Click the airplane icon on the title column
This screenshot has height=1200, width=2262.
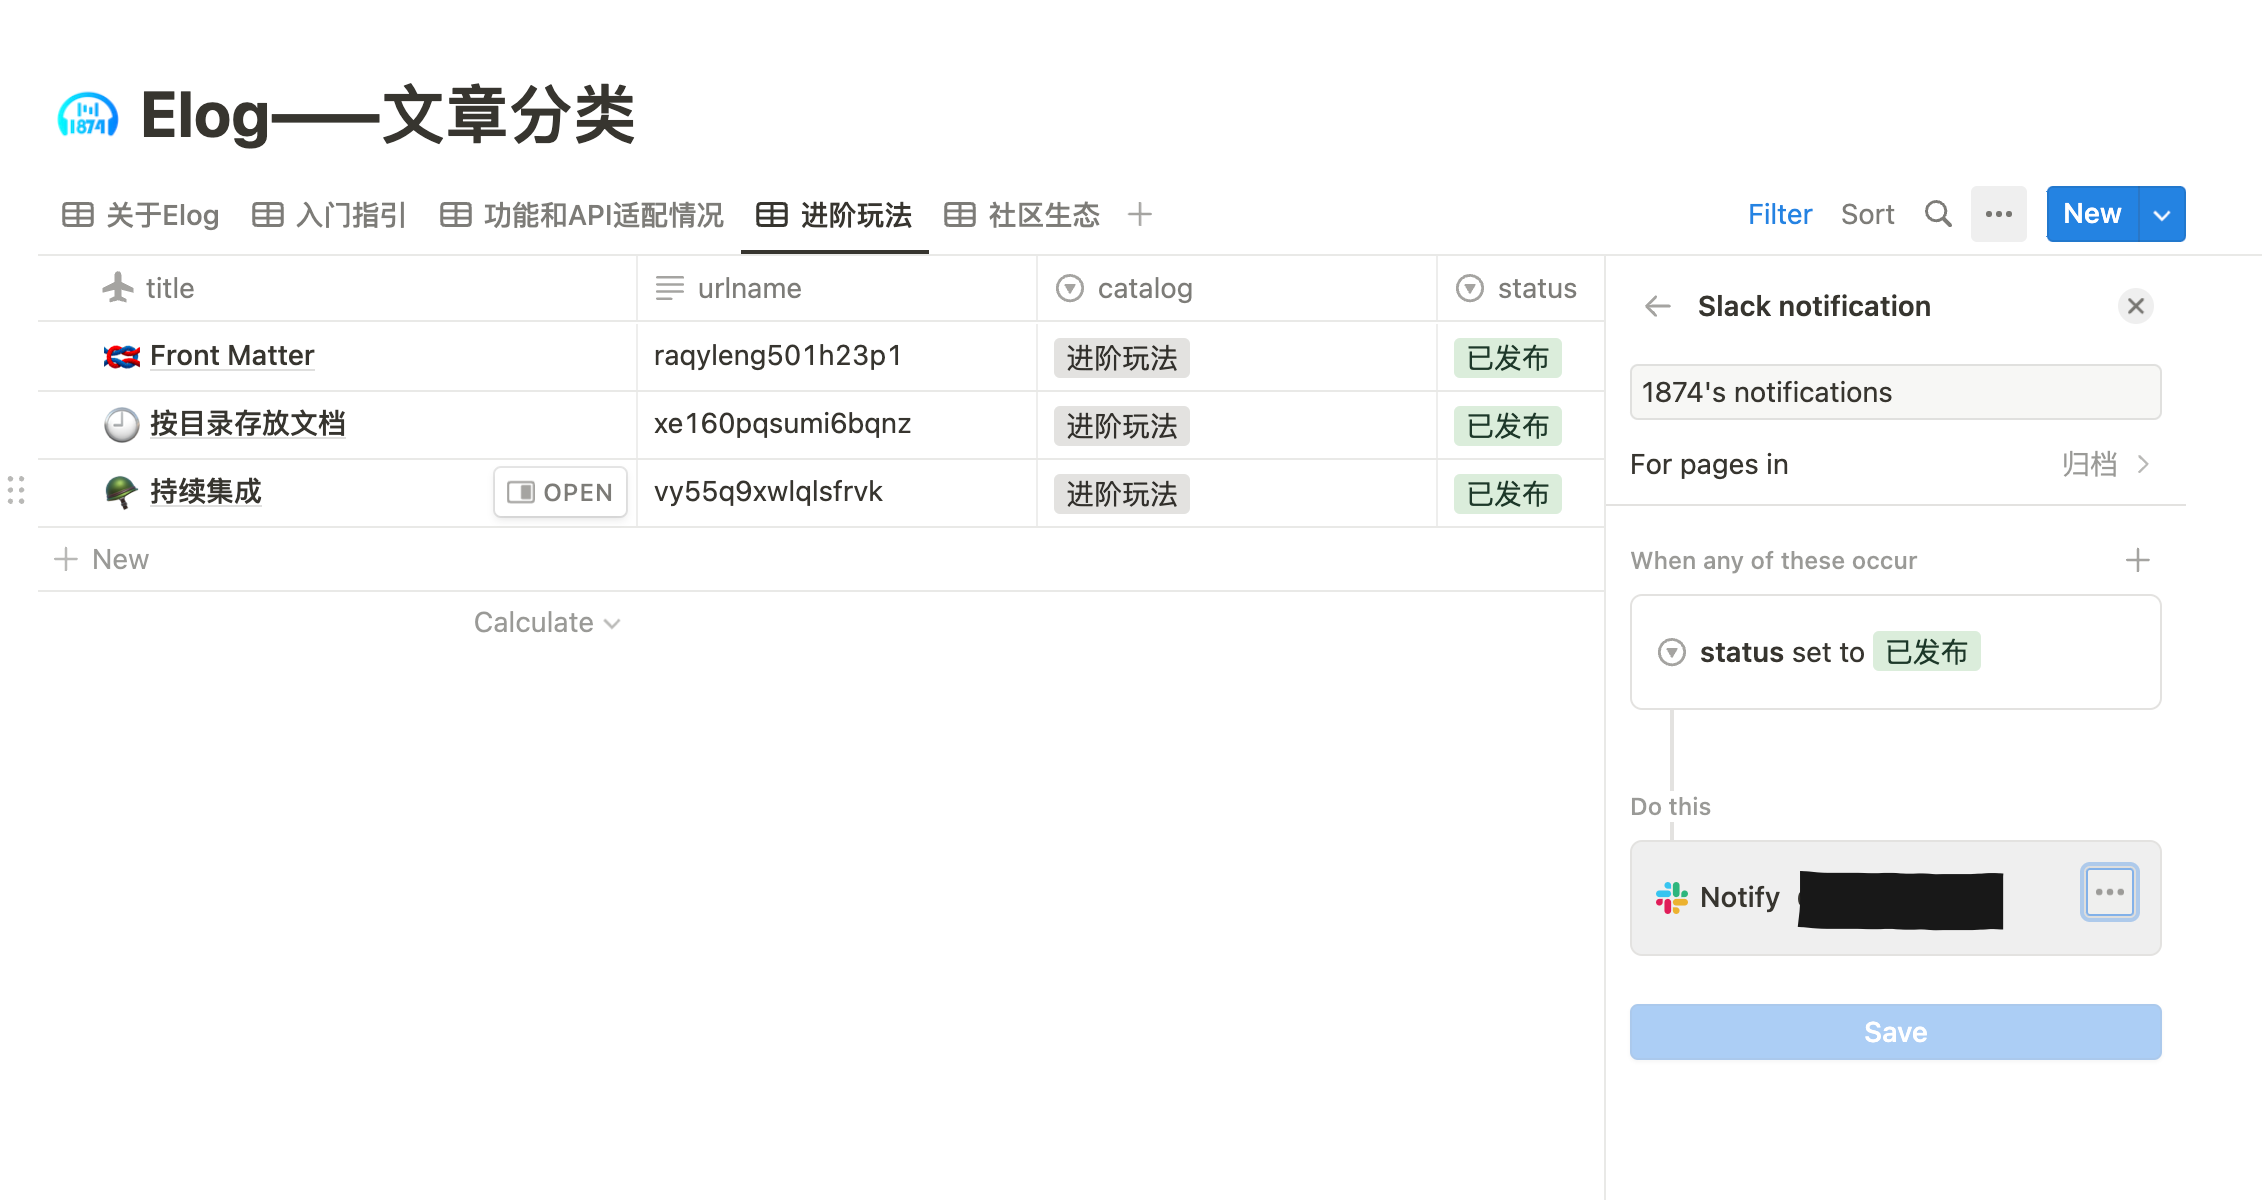point(118,288)
